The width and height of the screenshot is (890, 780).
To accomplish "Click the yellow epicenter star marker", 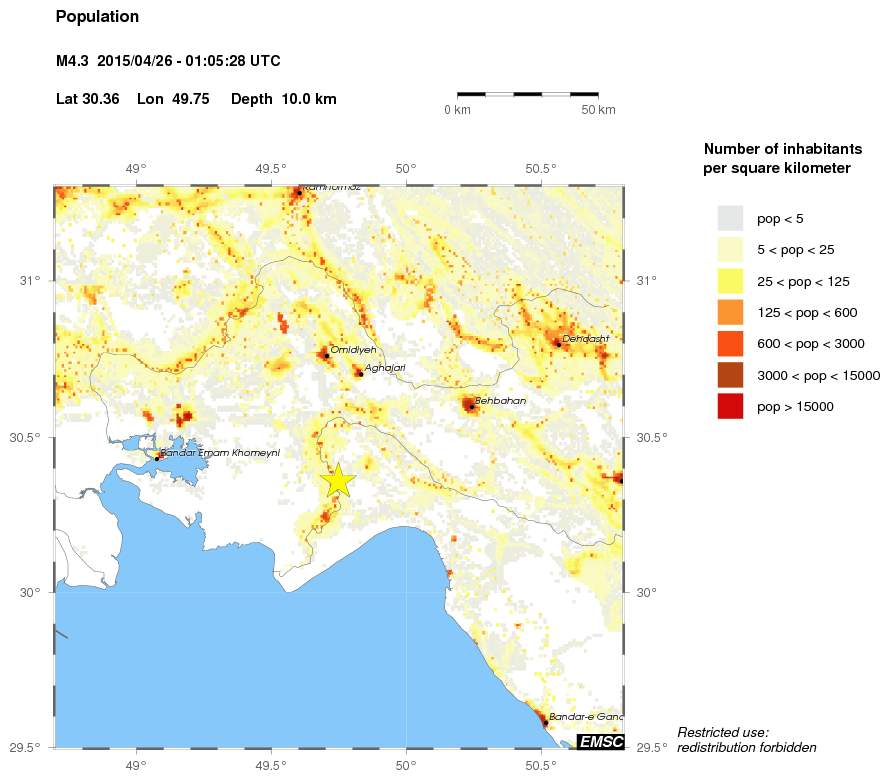I will click(339, 480).
